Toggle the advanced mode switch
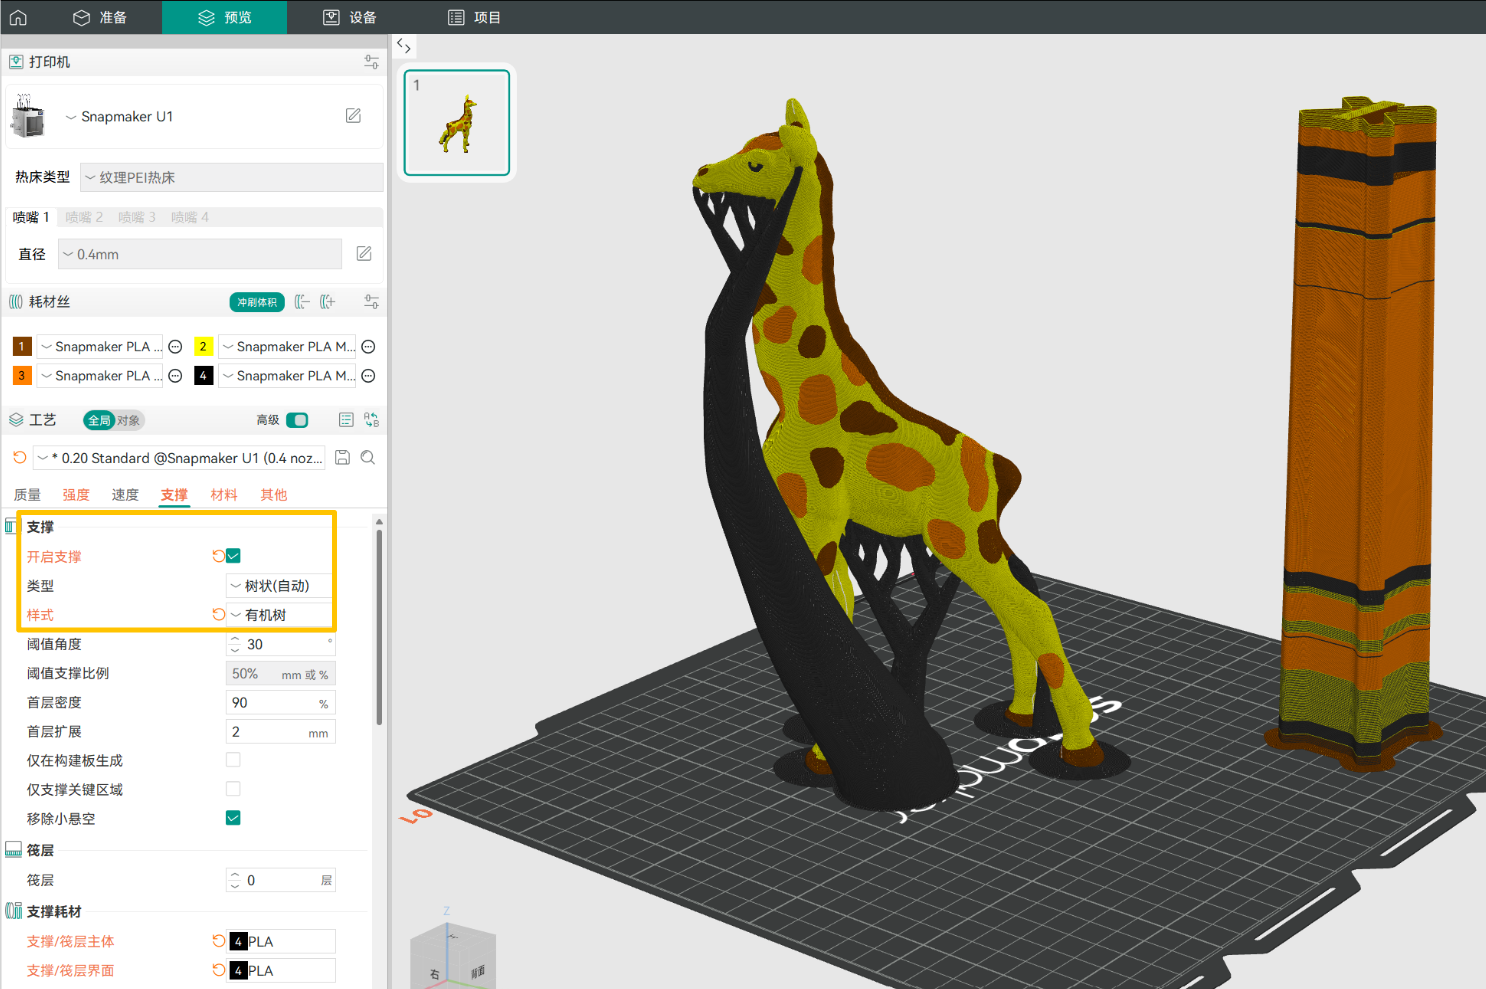Image resolution: width=1486 pixels, height=989 pixels. pyautogui.click(x=297, y=420)
